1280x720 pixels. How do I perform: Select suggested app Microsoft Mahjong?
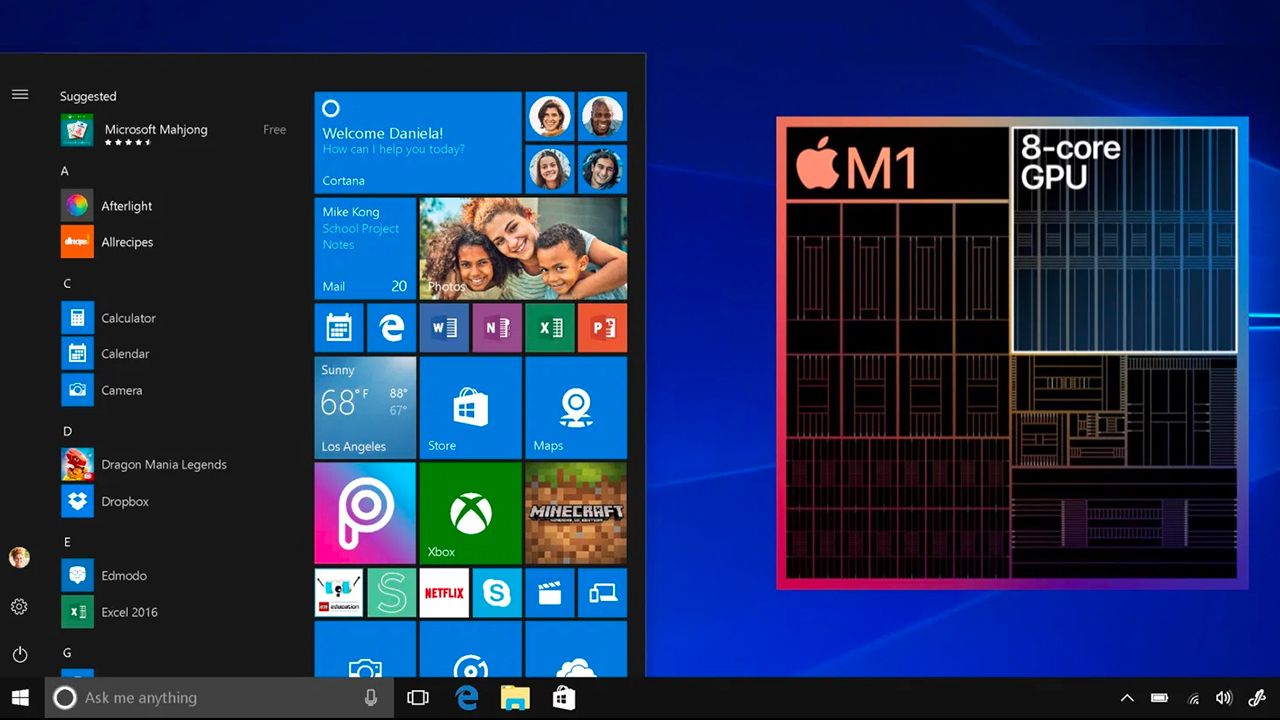pos(175,130)
